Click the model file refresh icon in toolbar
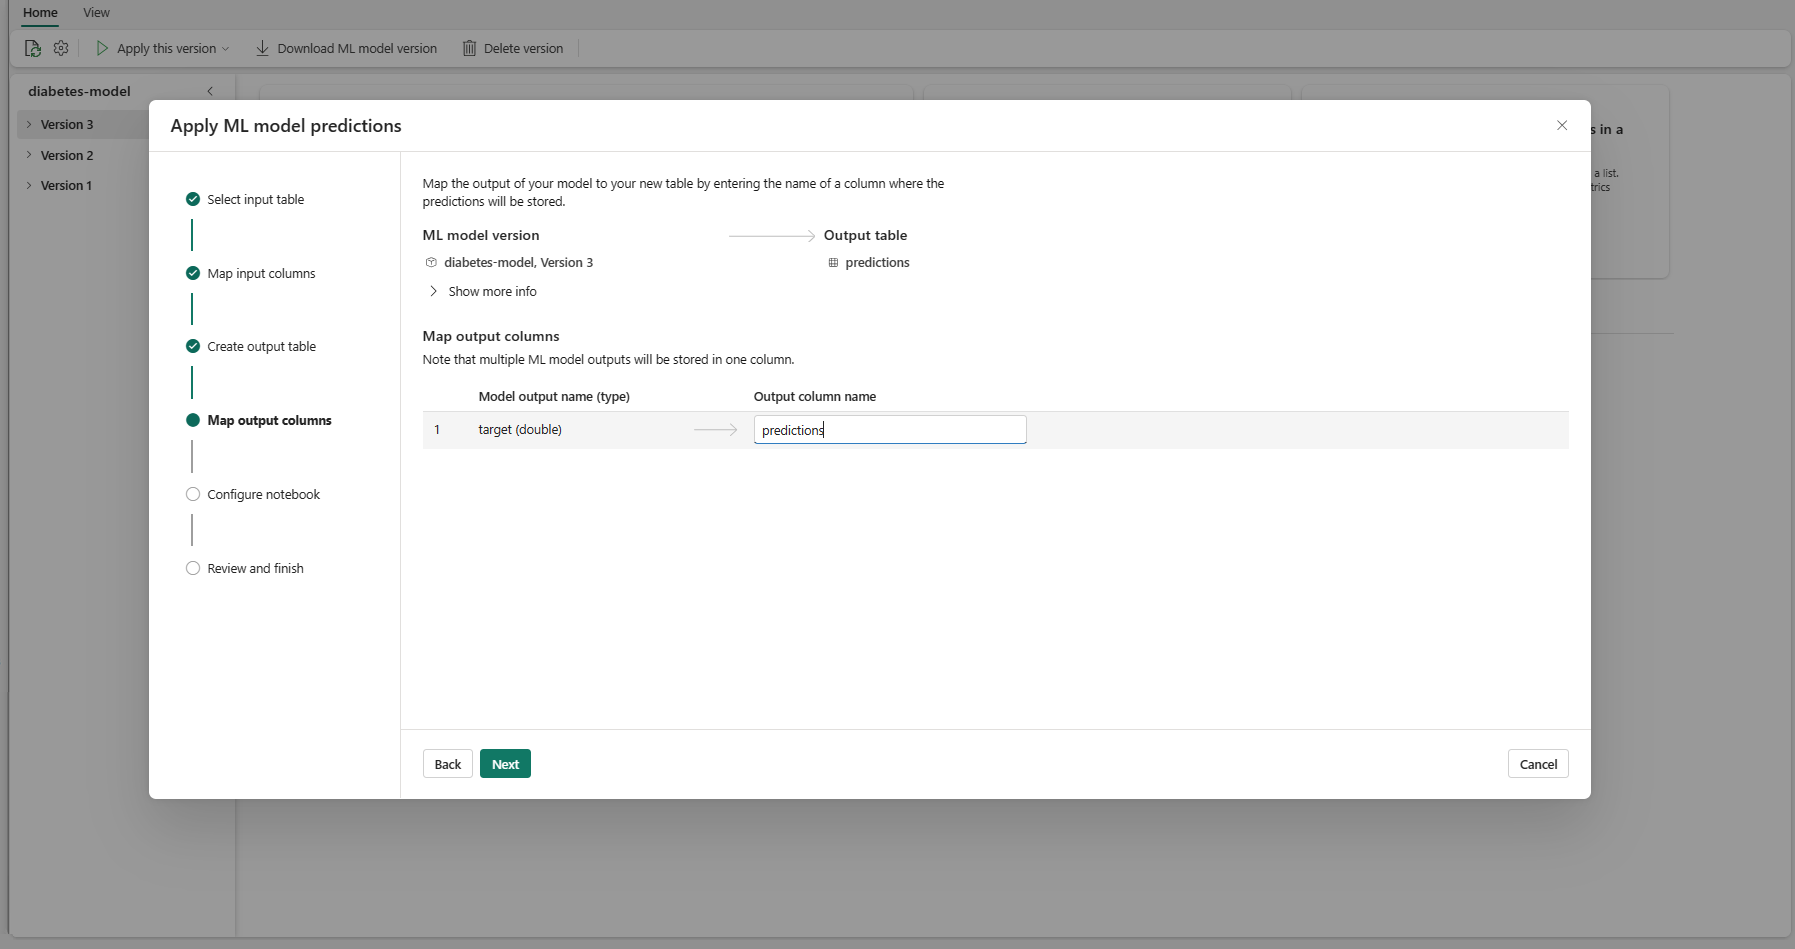Image resolution: width=1795 pixels, height=949 pixels. pos(33,48)
